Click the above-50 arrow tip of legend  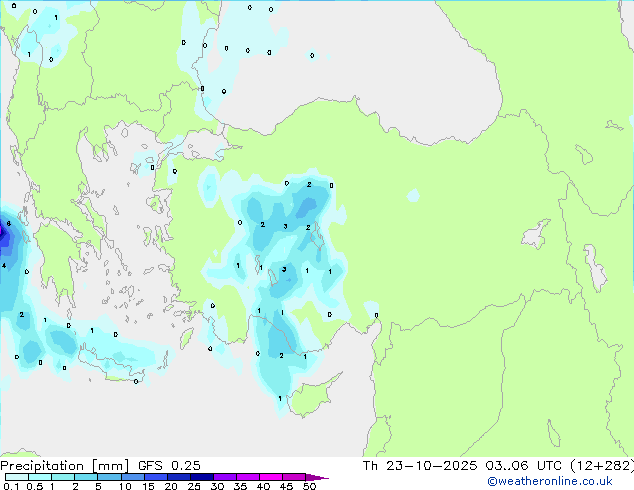click(x=317, y=477)
